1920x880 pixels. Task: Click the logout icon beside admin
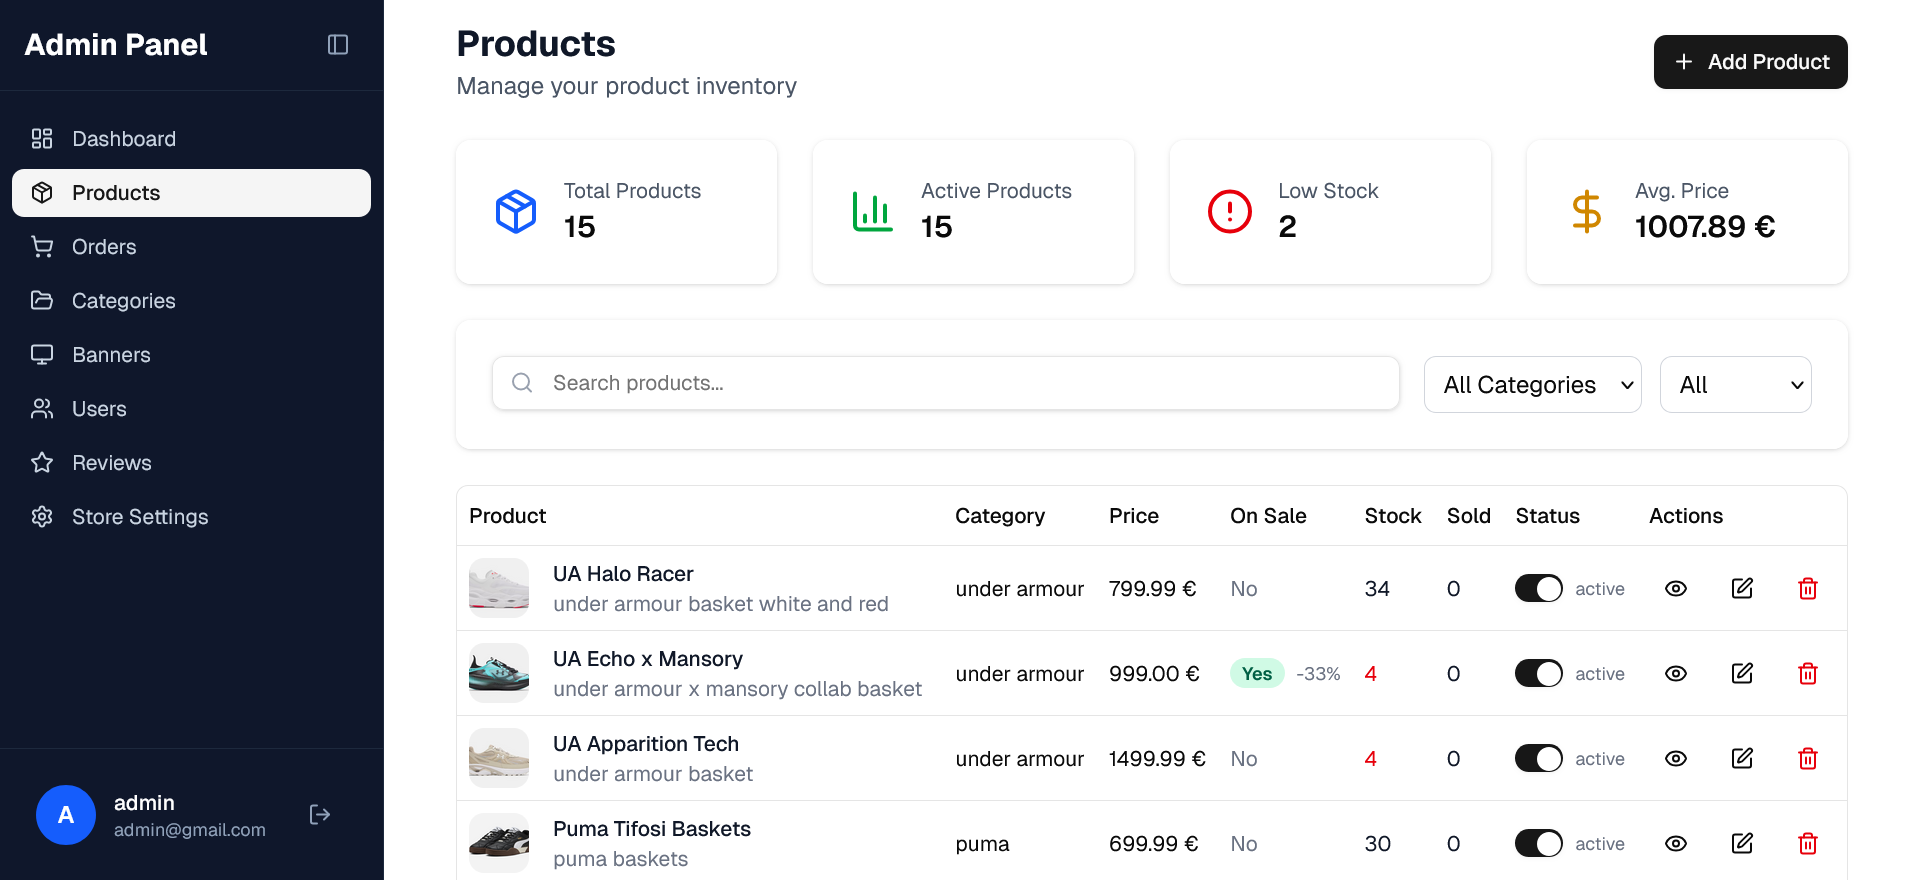(x=320, y=815)
